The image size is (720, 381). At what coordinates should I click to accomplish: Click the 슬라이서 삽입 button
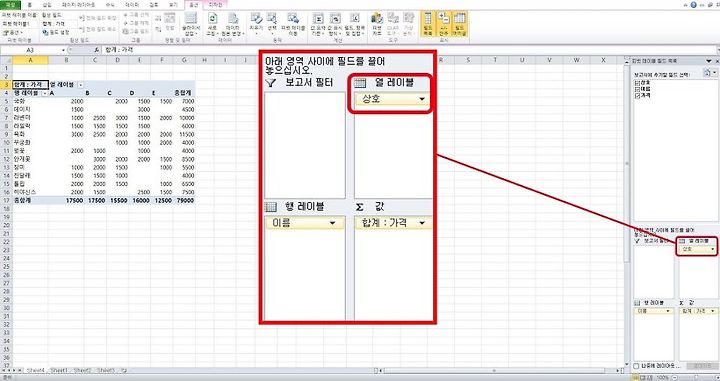coord(191,24)
